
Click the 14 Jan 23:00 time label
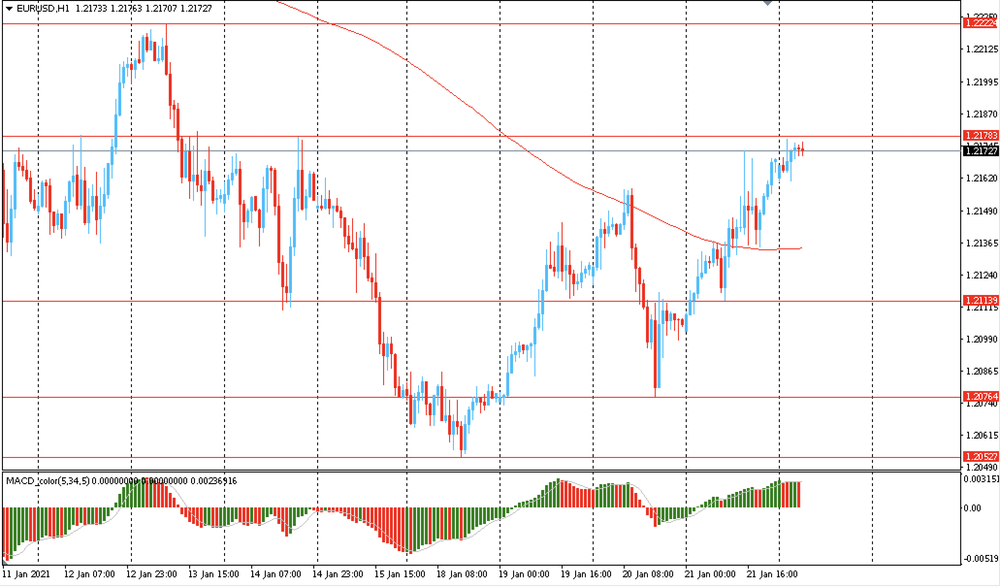[x=337, y=574]
